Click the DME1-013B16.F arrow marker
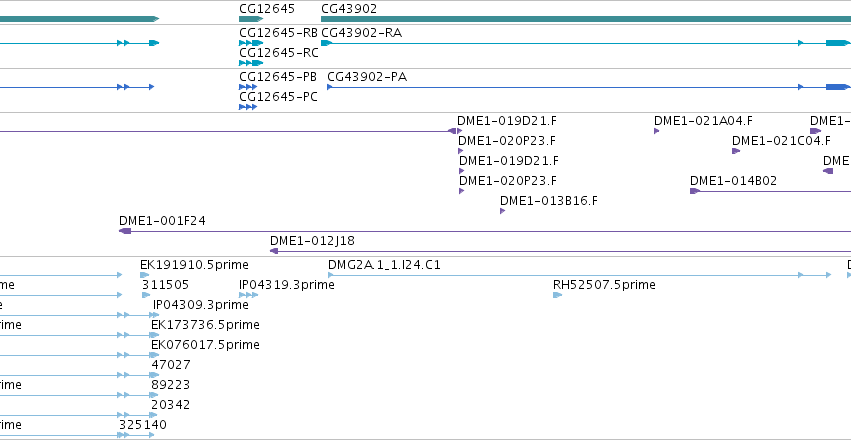Viewport: 851px width, 440px height. [503, 211]
